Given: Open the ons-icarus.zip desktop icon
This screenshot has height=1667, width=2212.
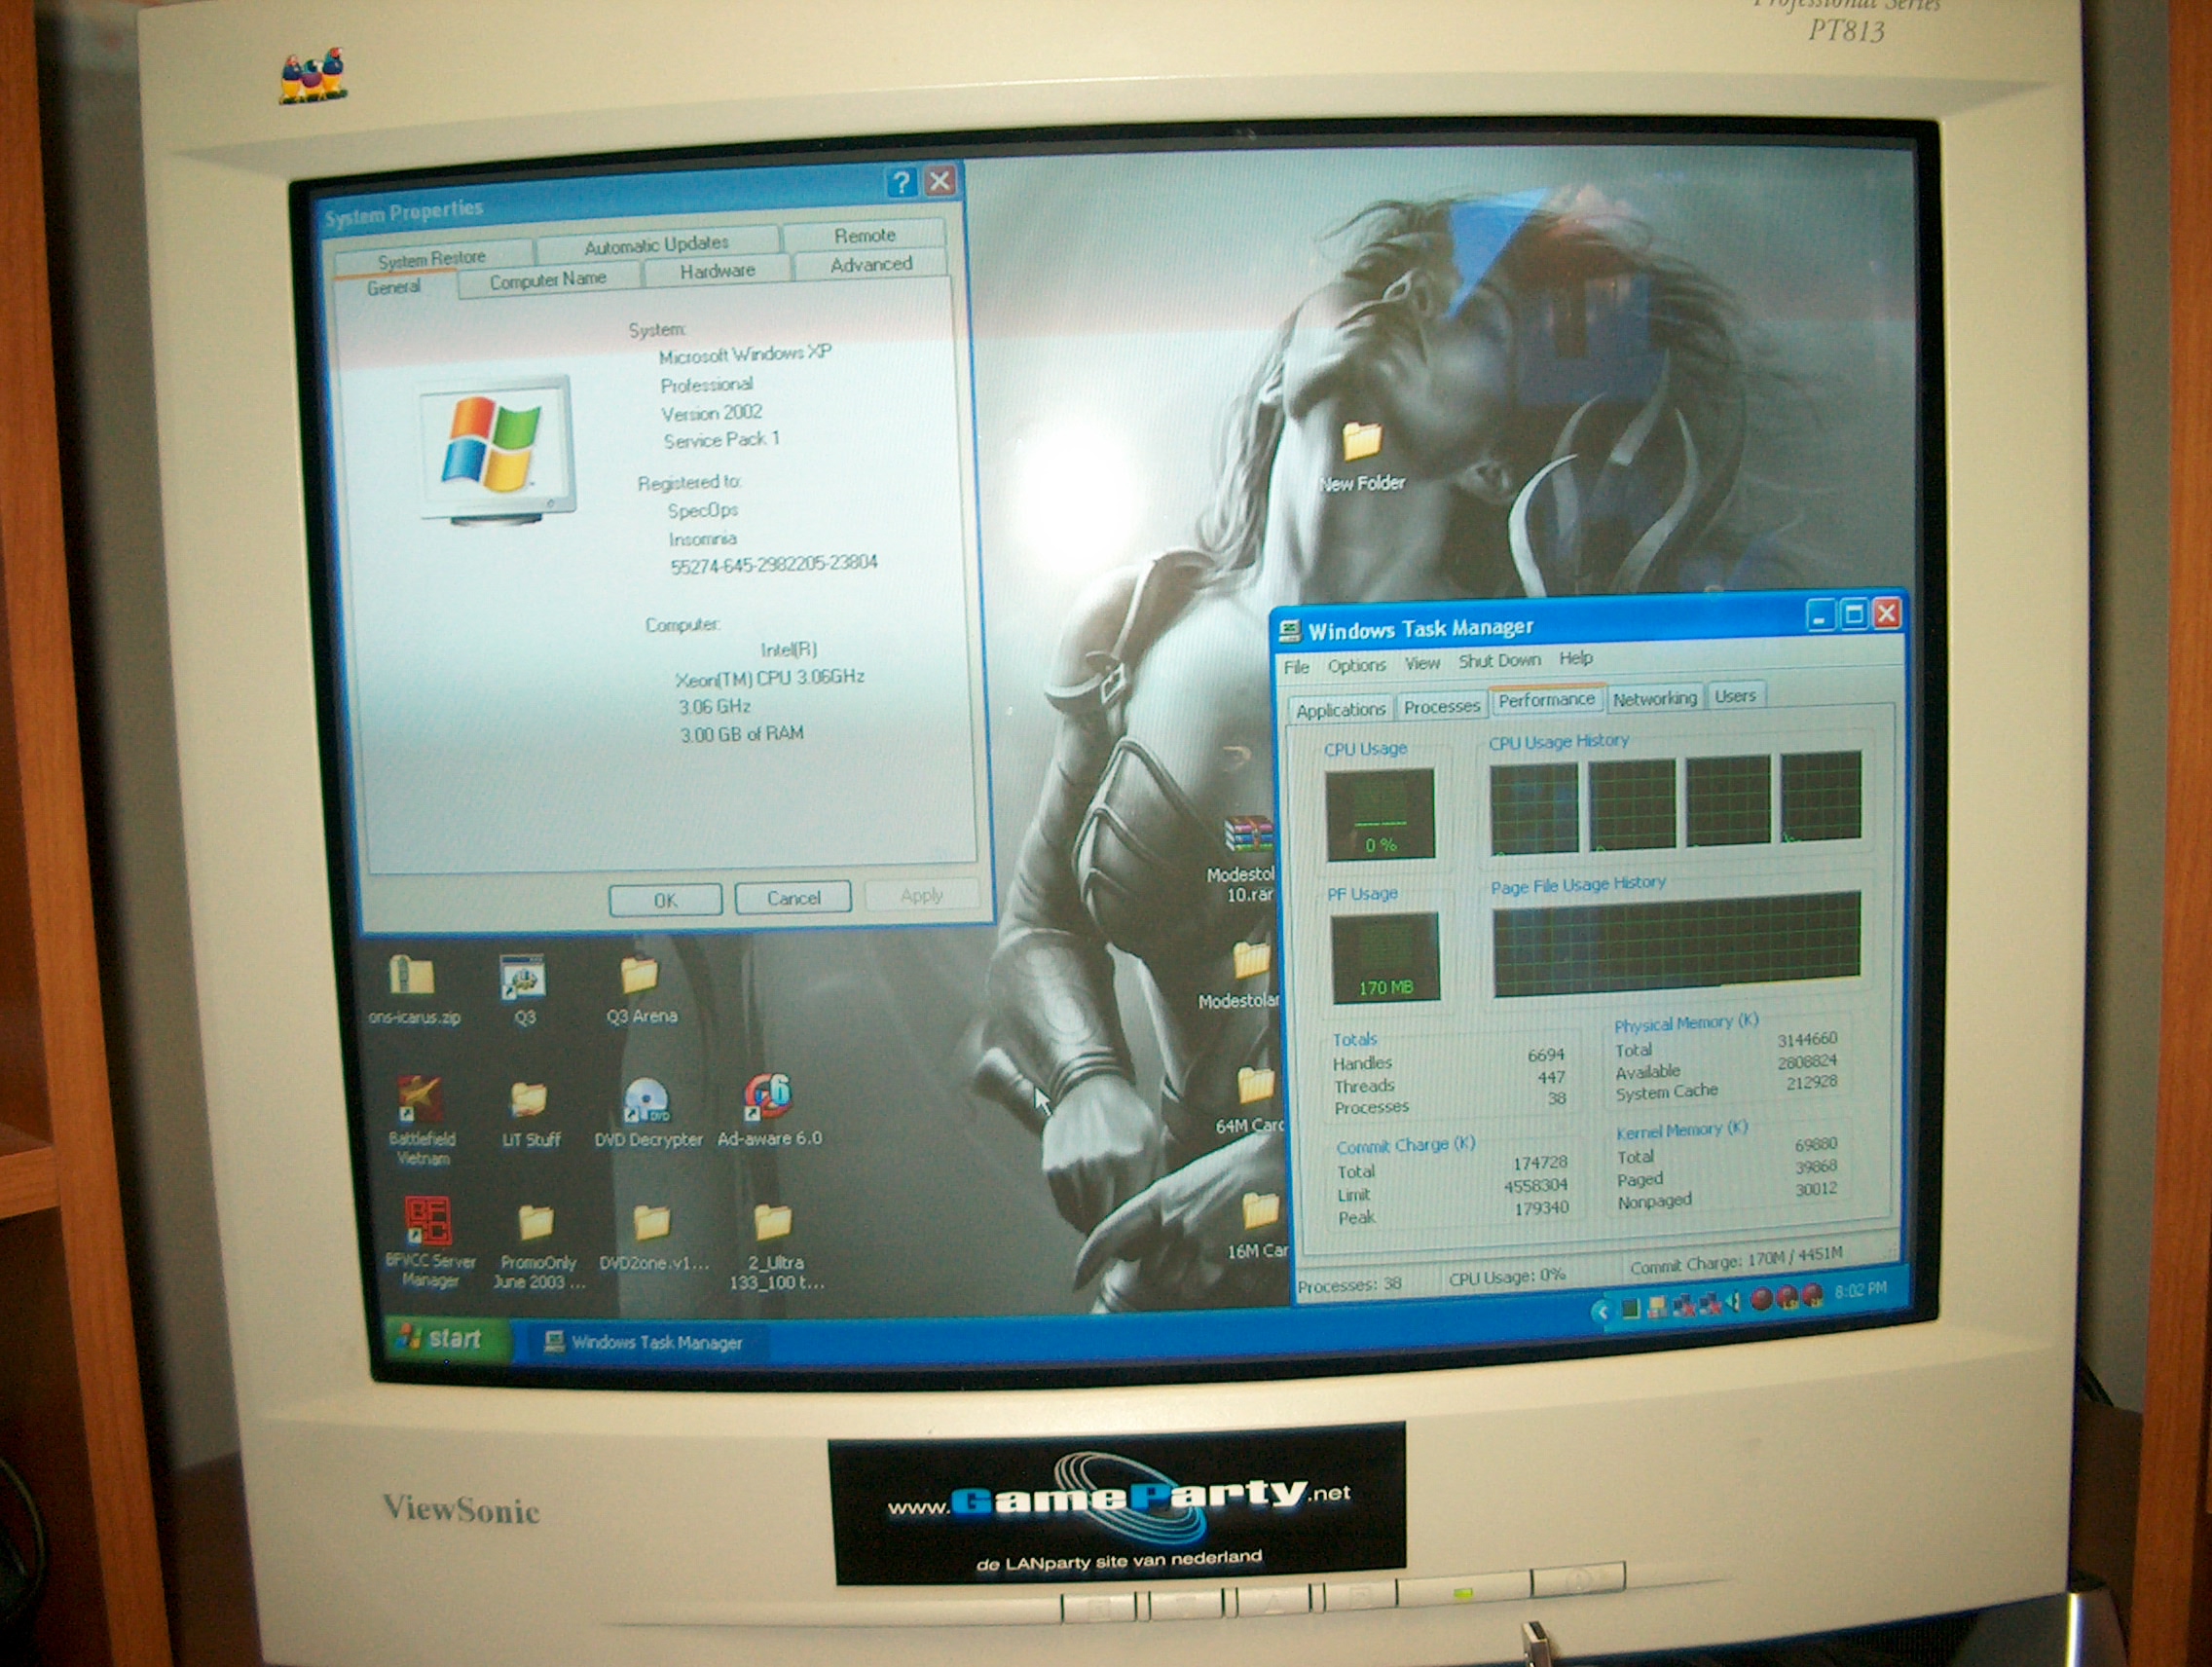Looking at the screenshot, I should [411, 977].
